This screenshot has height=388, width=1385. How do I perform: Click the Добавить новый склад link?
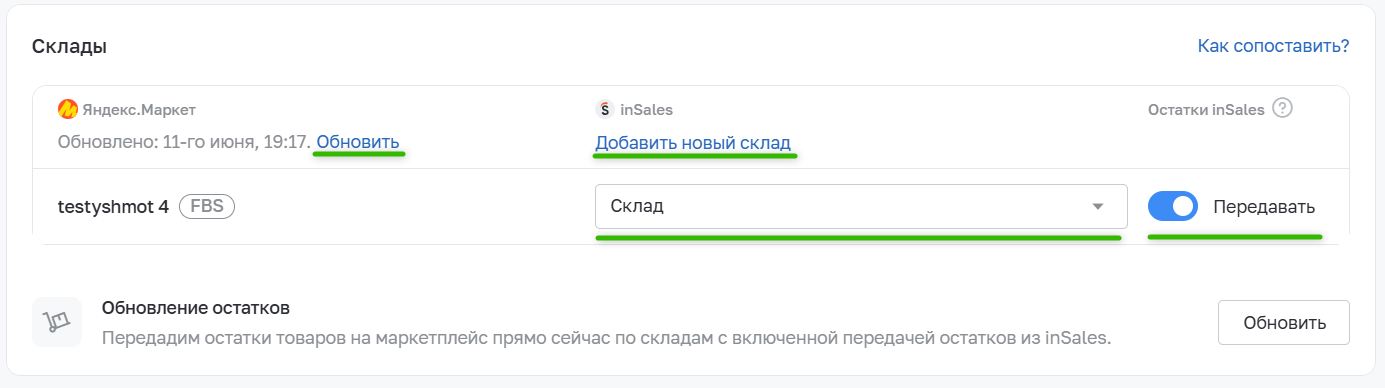click(x=693, y=142)
